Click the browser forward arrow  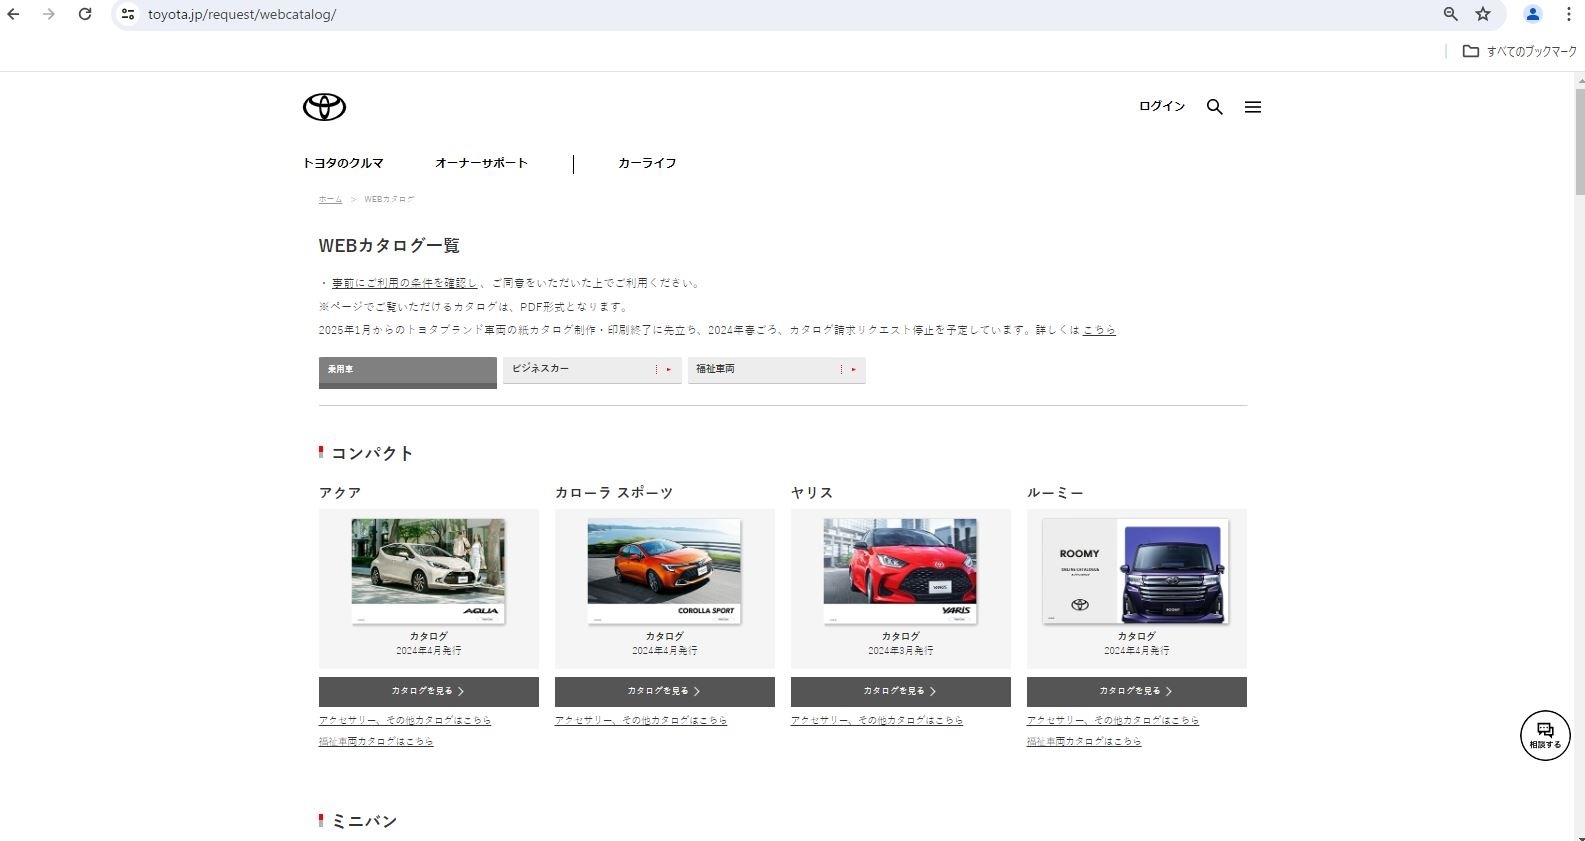[x=49, y=14]
